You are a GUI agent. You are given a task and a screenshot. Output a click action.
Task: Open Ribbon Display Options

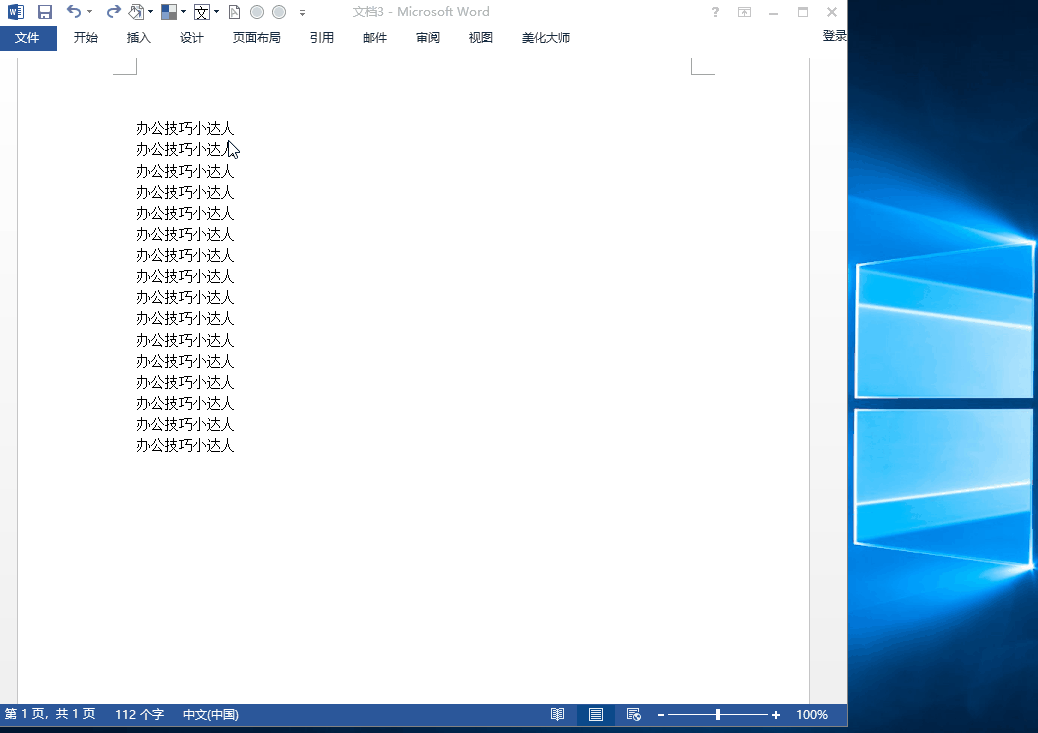pos(744,12)
